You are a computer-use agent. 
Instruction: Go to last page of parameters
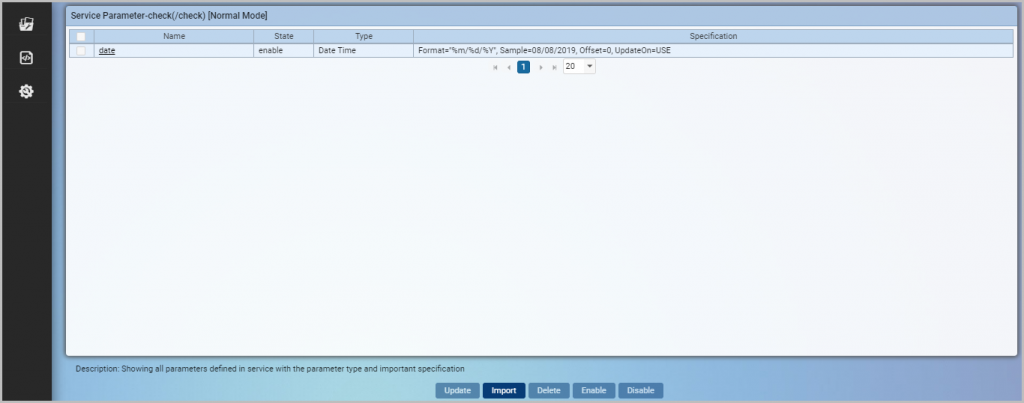click(x=554, y=67)
